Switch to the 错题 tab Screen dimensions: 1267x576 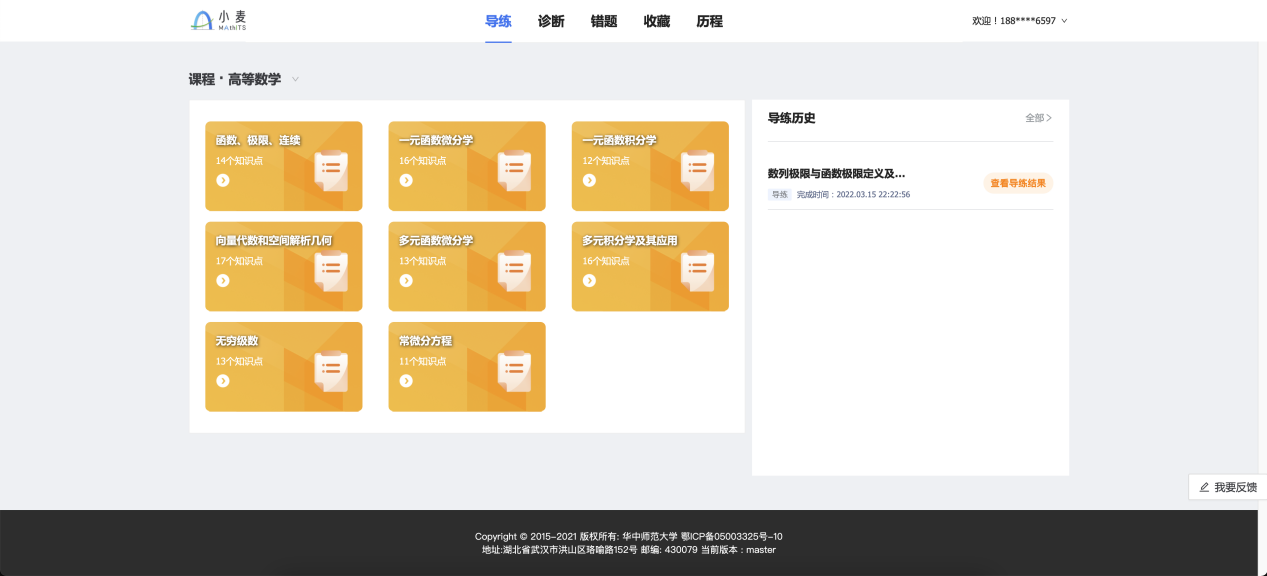click(604, 21)
